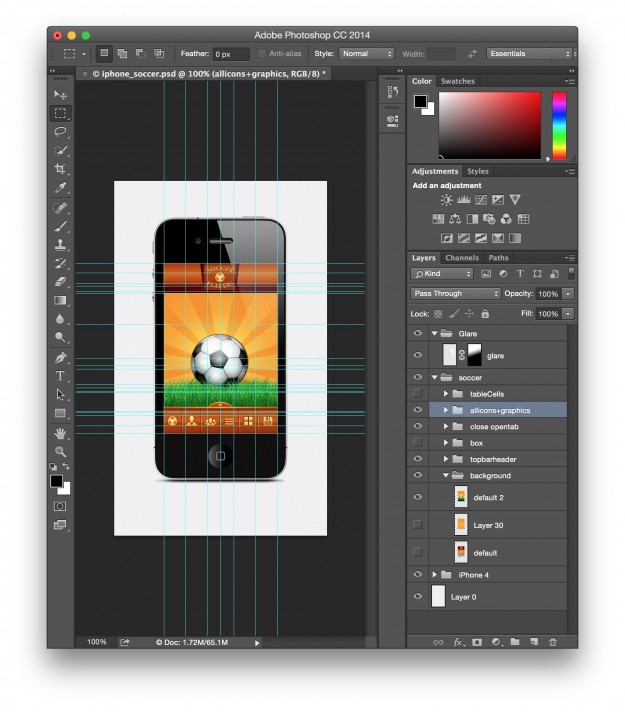Select the Crop tool
Screen dimensions: 625x712
(x=61, y=169)
